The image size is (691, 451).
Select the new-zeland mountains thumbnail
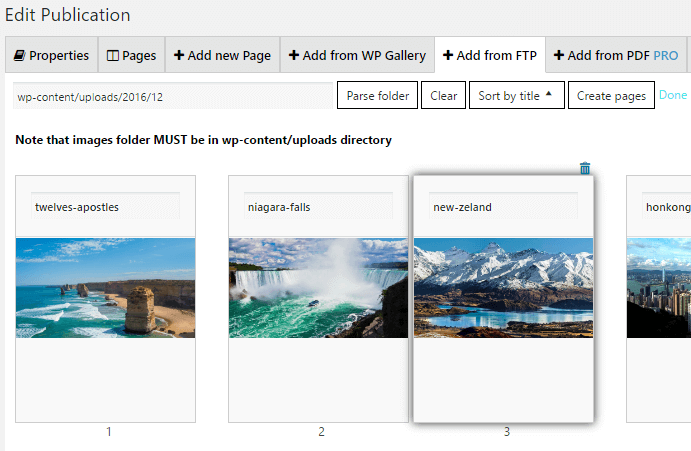coord(503,288)
